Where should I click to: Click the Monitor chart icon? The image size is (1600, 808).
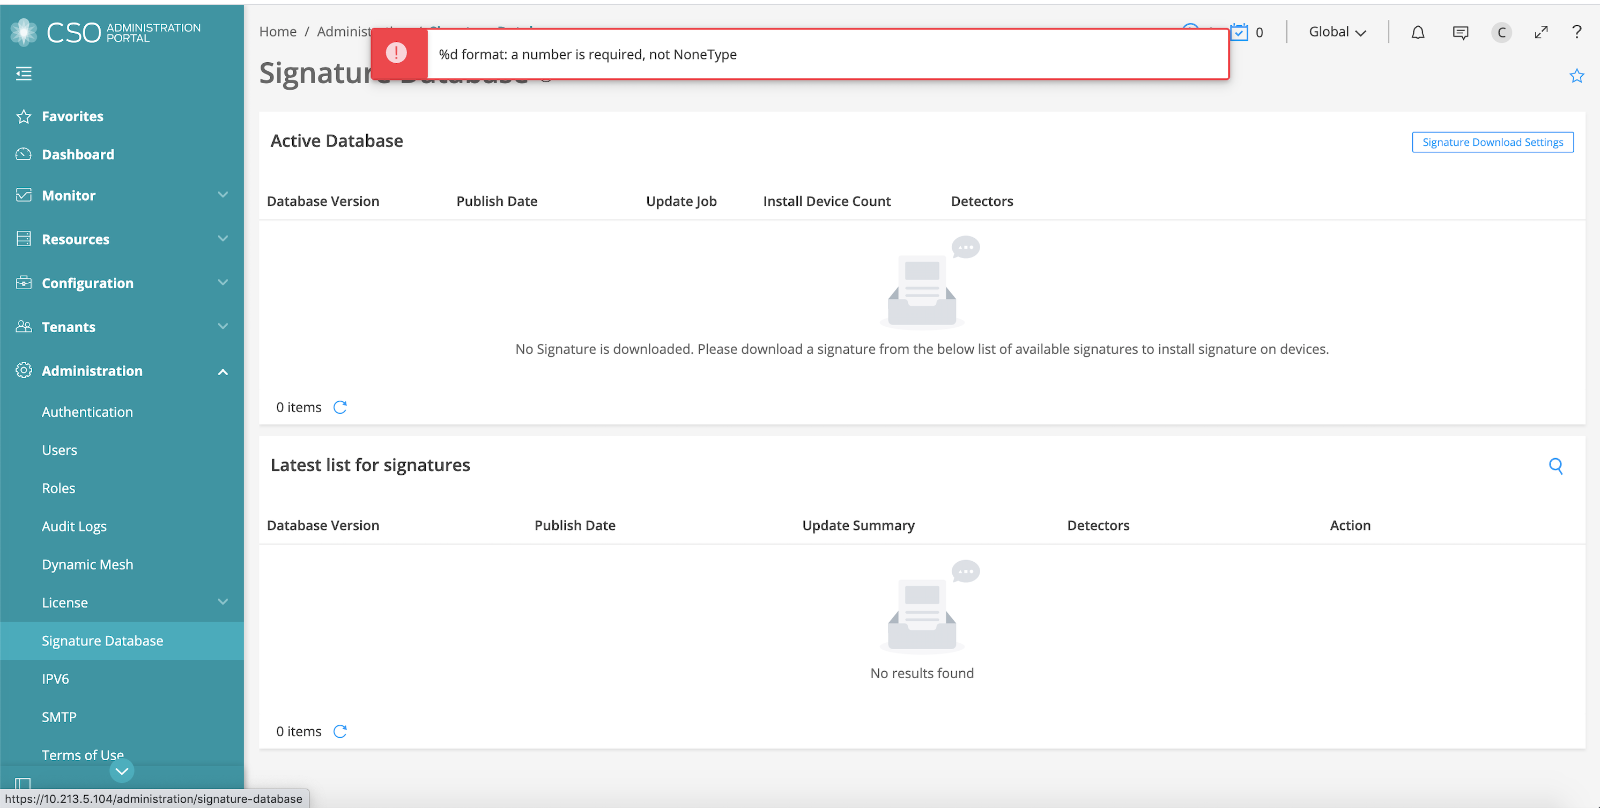24,195
